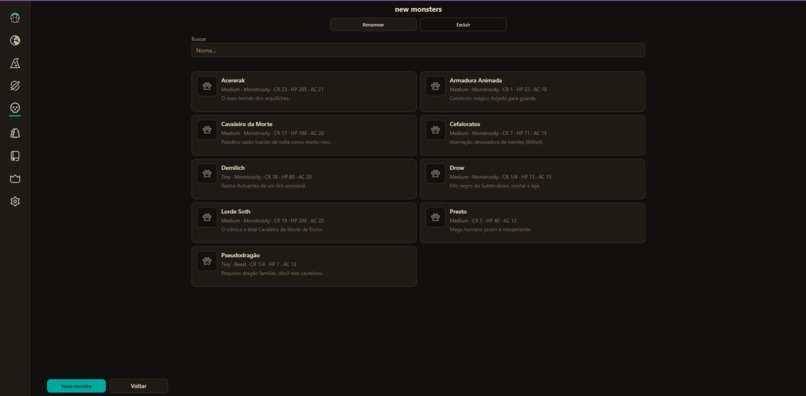
Task: Click Acererak stats line CR 23
Action: pos(272,89)
